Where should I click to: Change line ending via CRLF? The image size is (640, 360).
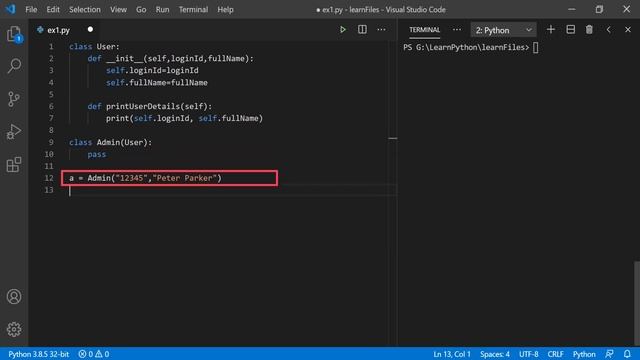[556, 354]
